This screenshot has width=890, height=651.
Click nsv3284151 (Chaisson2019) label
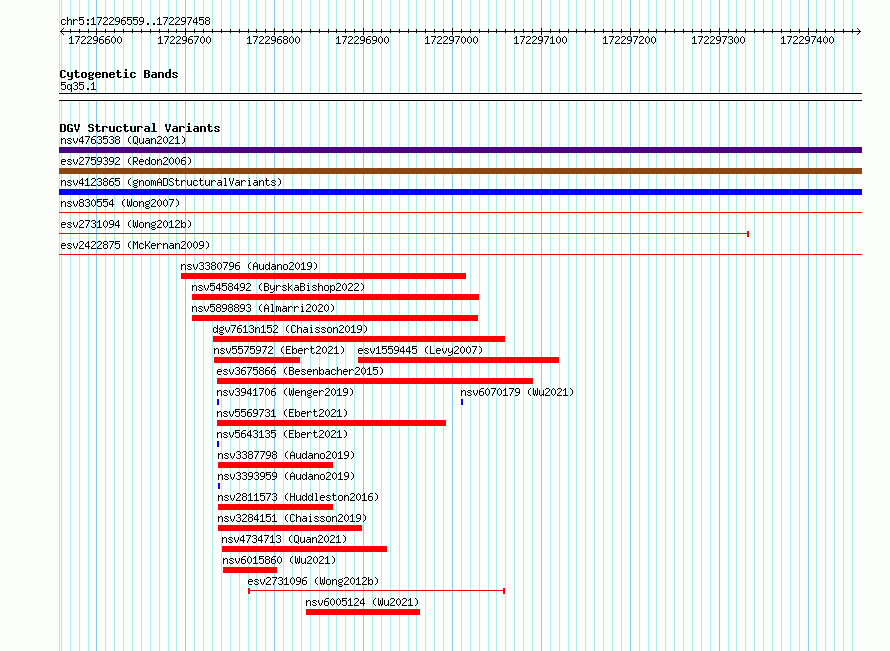click(x=292, y=518)
